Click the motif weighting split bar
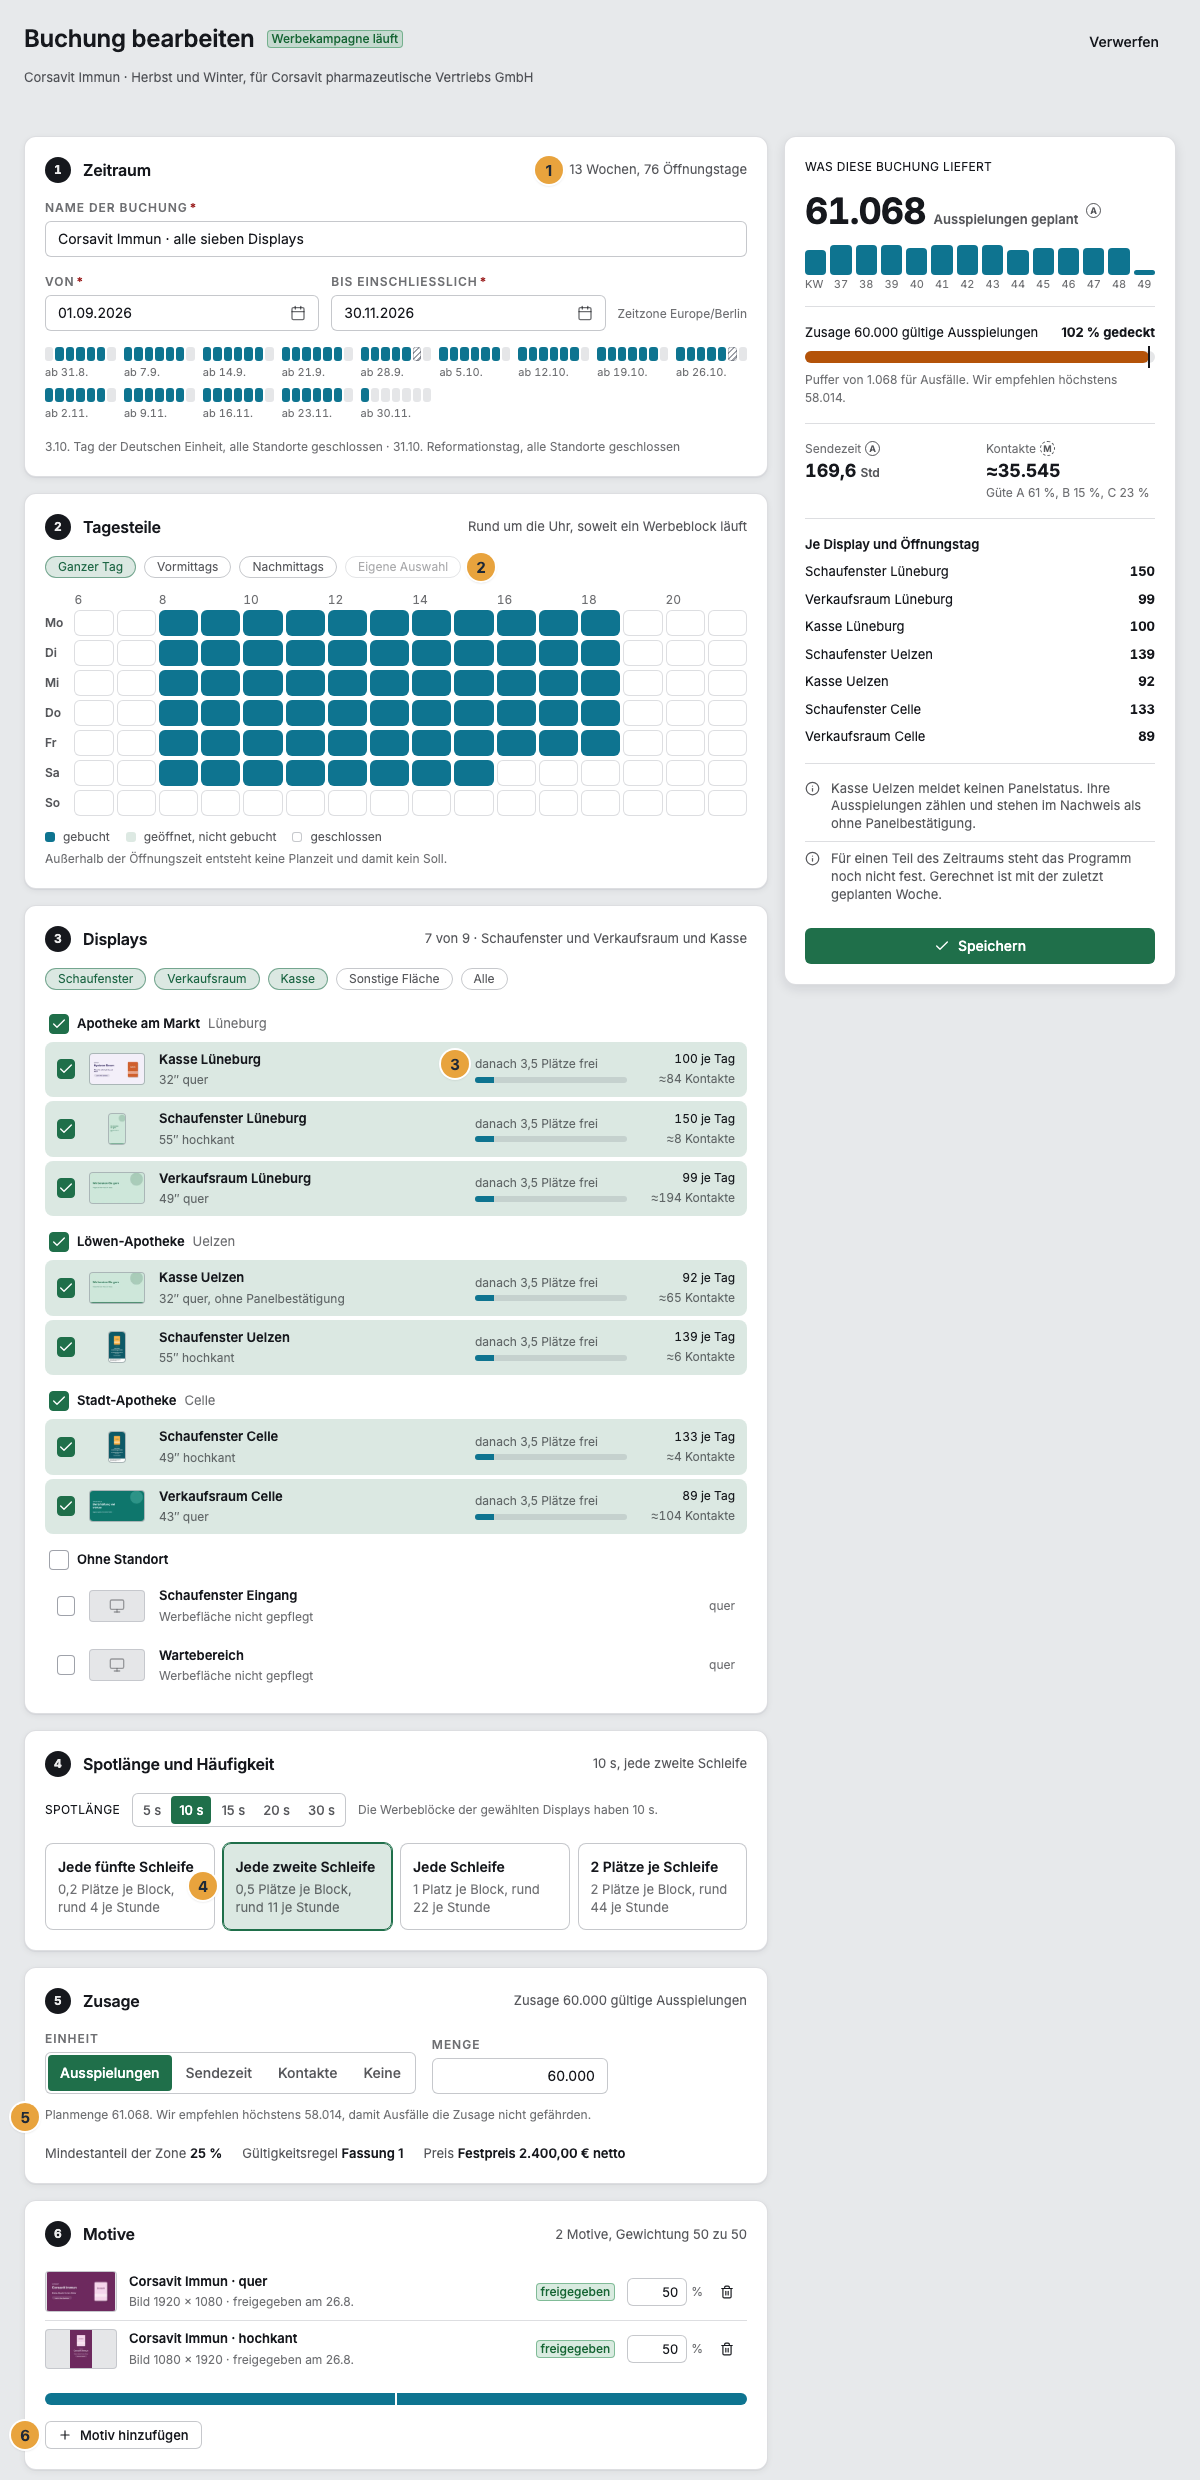 pyautogui.click(x=396, y=2399)
